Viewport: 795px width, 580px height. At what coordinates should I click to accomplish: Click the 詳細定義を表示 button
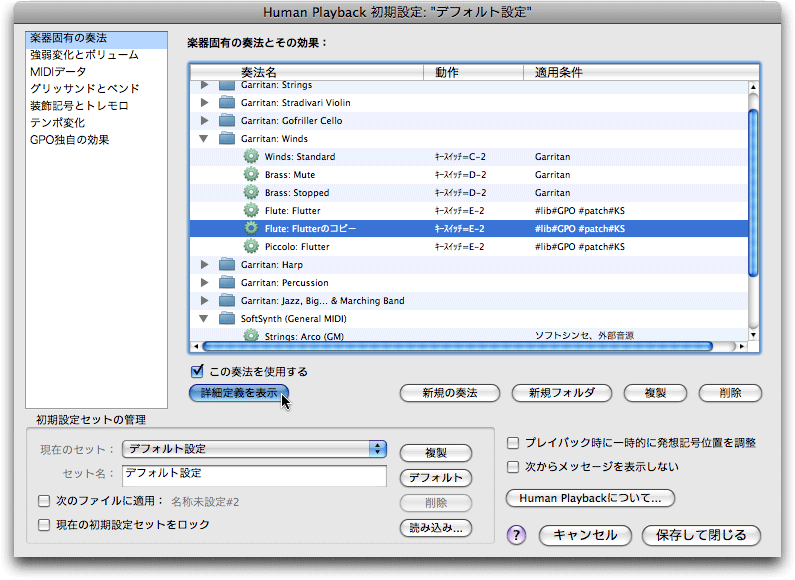pyautogui.click(x=239, y=393)
